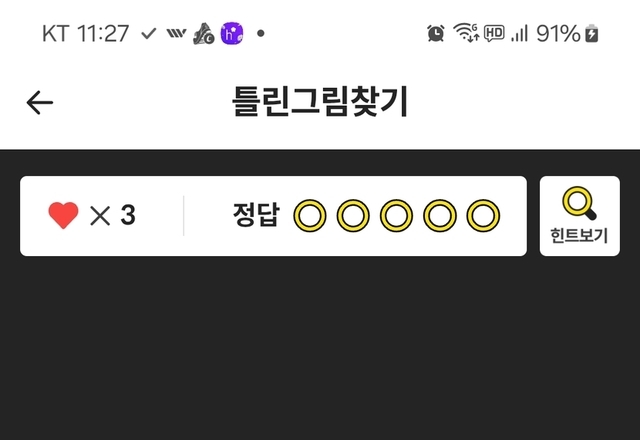Select the first yellow answer circle
This screenshot has width=640, height=440.
(x=310, y=216)
